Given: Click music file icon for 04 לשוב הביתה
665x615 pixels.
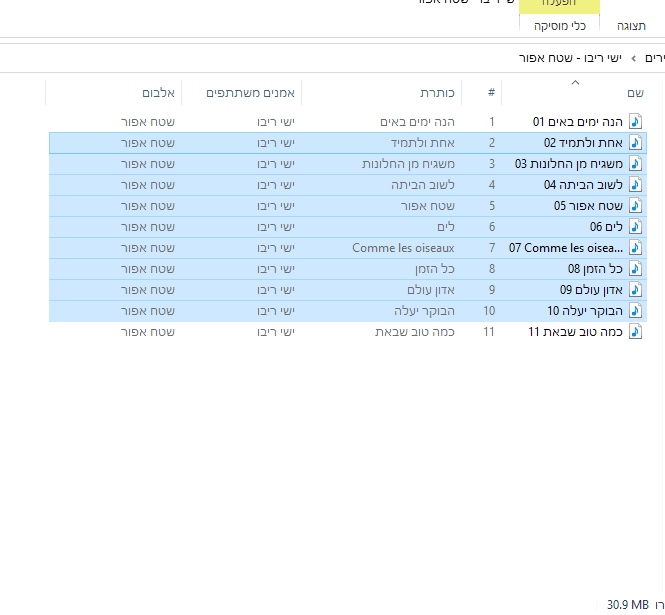Looking at the screenshot, I should (x=635, y=185).
